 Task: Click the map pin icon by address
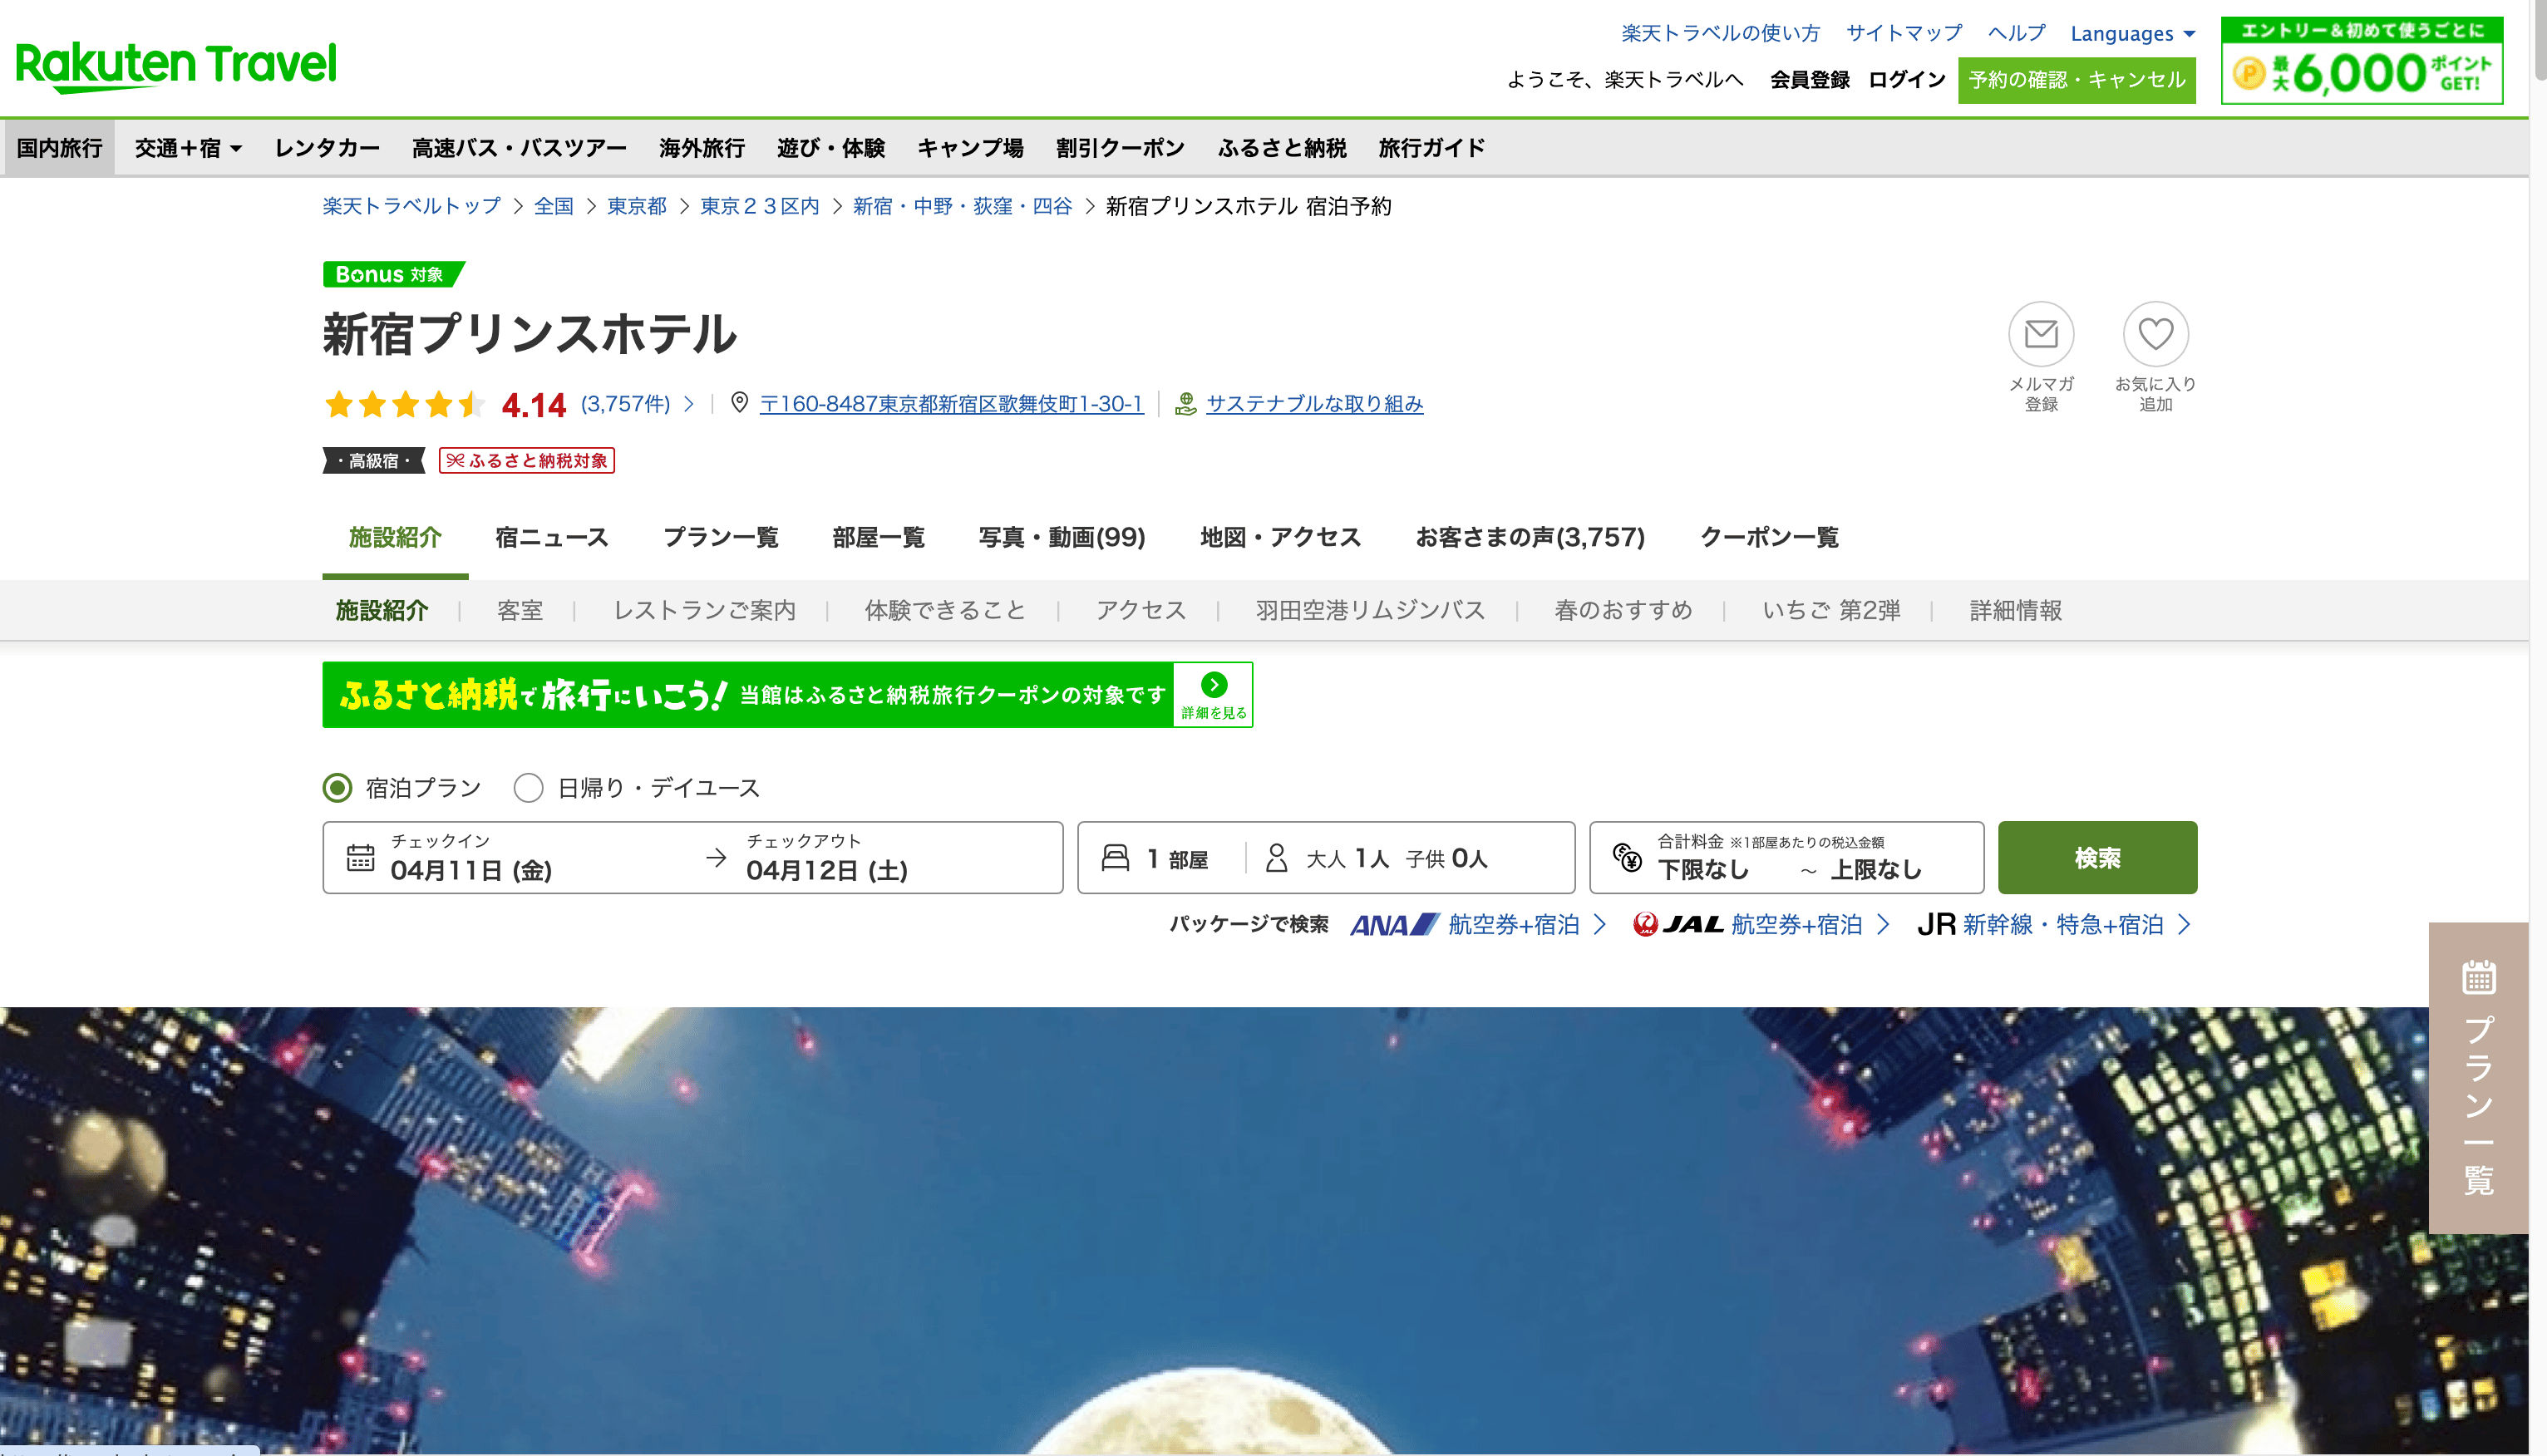pos(739,403)
